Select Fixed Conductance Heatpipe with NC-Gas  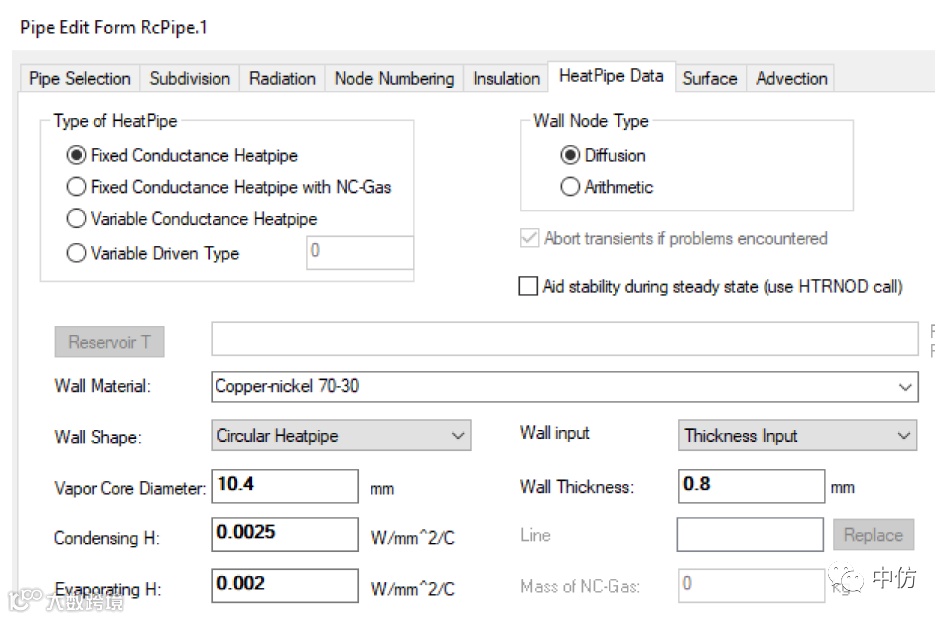point(76,187)
